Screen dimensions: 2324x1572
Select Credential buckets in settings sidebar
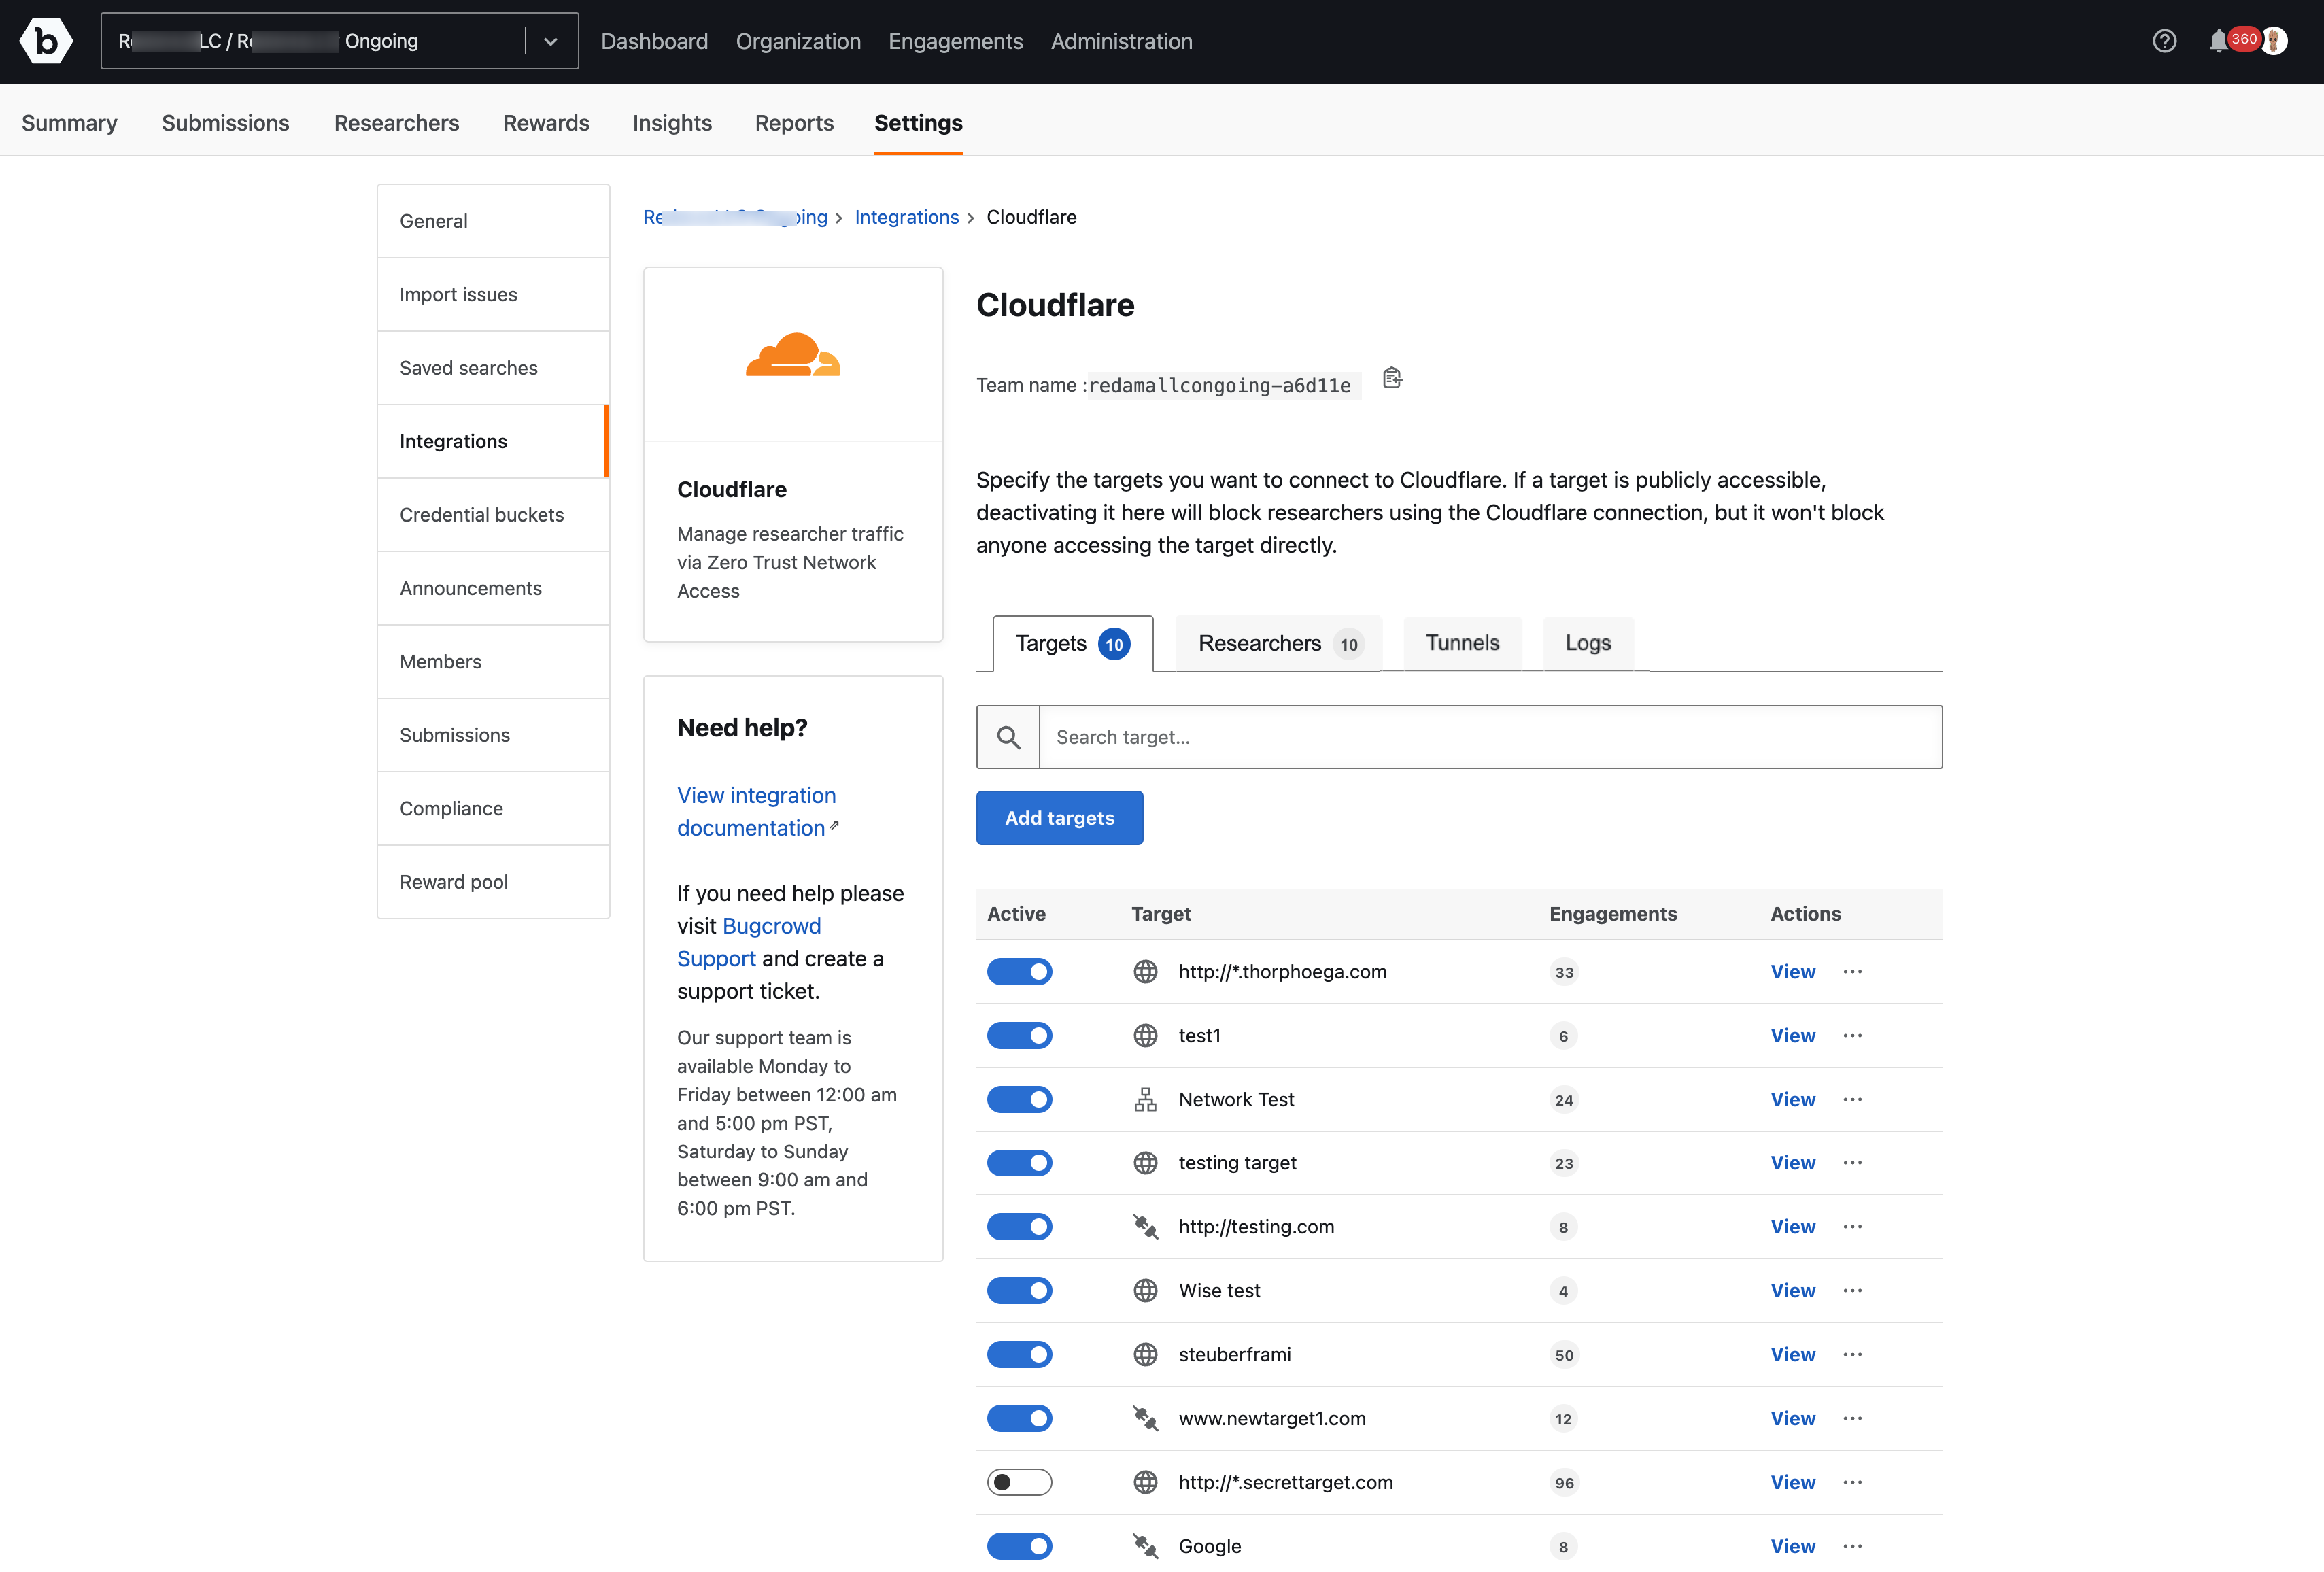click(x=493, y=515)
